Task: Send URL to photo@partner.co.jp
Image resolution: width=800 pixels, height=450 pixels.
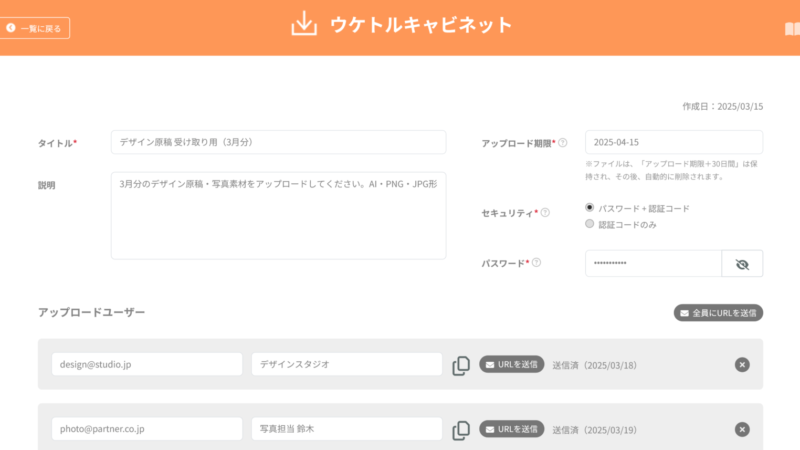Action: point(512,429)
